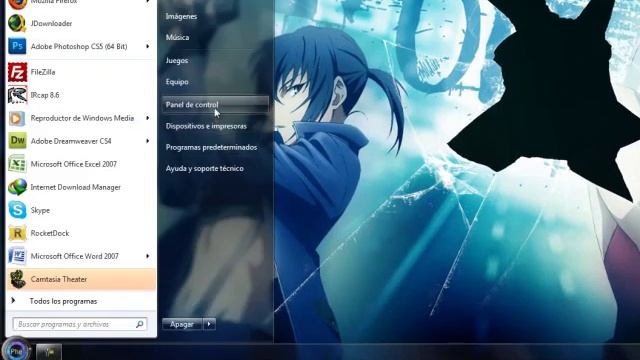
Task: Click the Buscar programas y archivos field
Action: click(x=80, y=324)
